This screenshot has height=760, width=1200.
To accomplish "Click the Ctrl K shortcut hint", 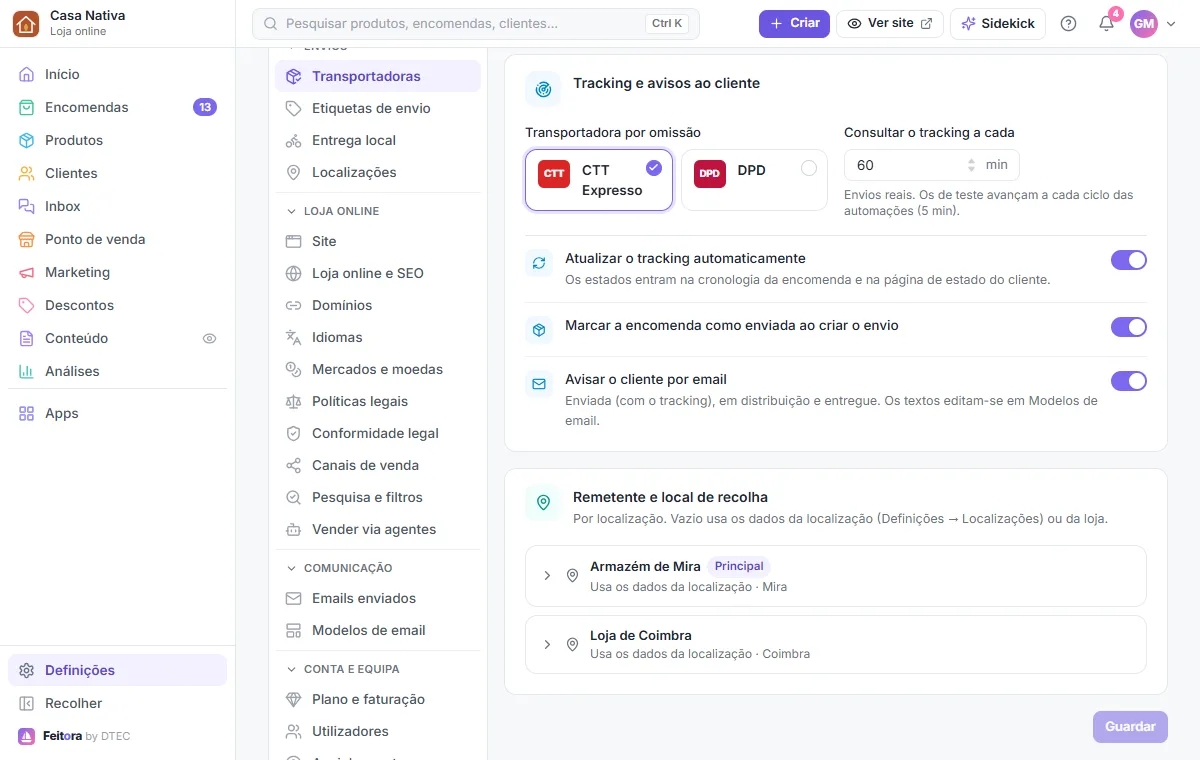I will [x=667, y=24].
